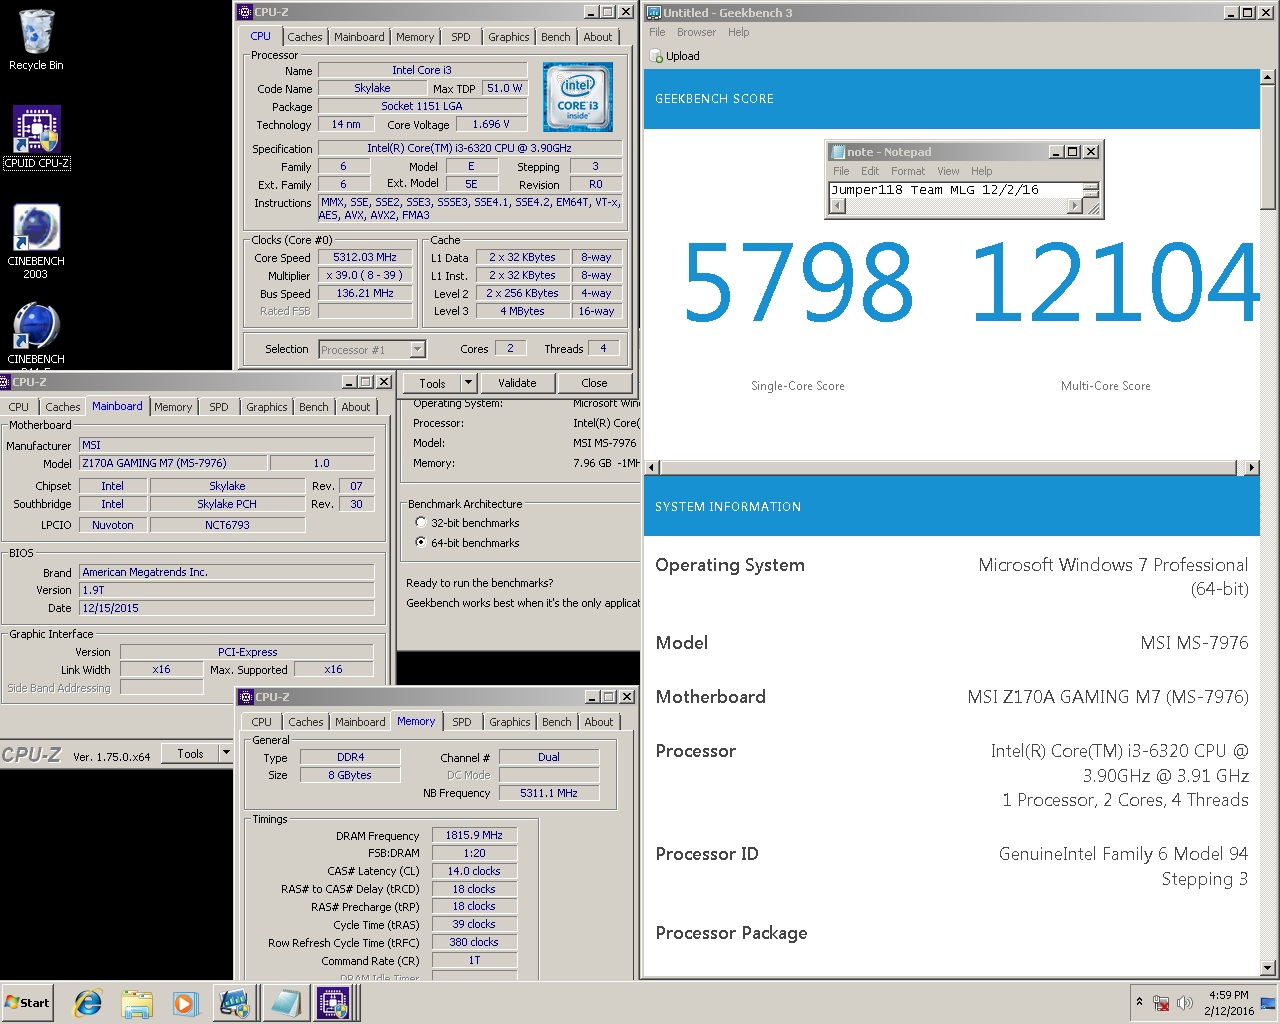Open the arrow beside Tools in the CPU-Z Mainboard window
The height and width of the screenshot is (1024, 1280).
(x=226, y=754)
